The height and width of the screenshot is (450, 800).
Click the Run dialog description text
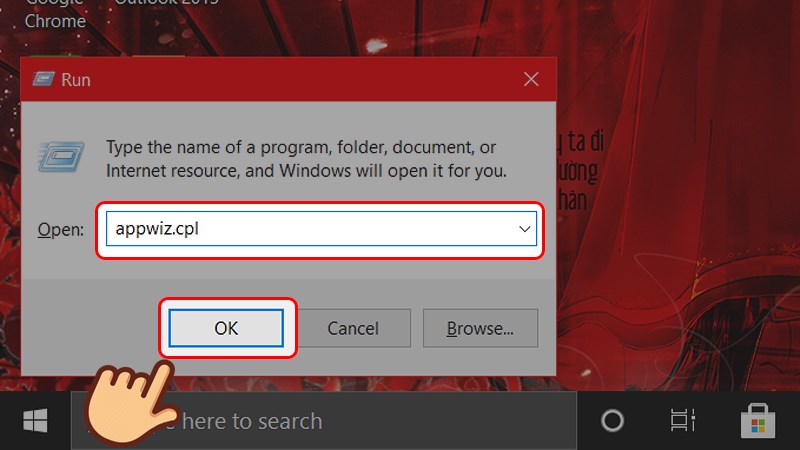[306, 159]
